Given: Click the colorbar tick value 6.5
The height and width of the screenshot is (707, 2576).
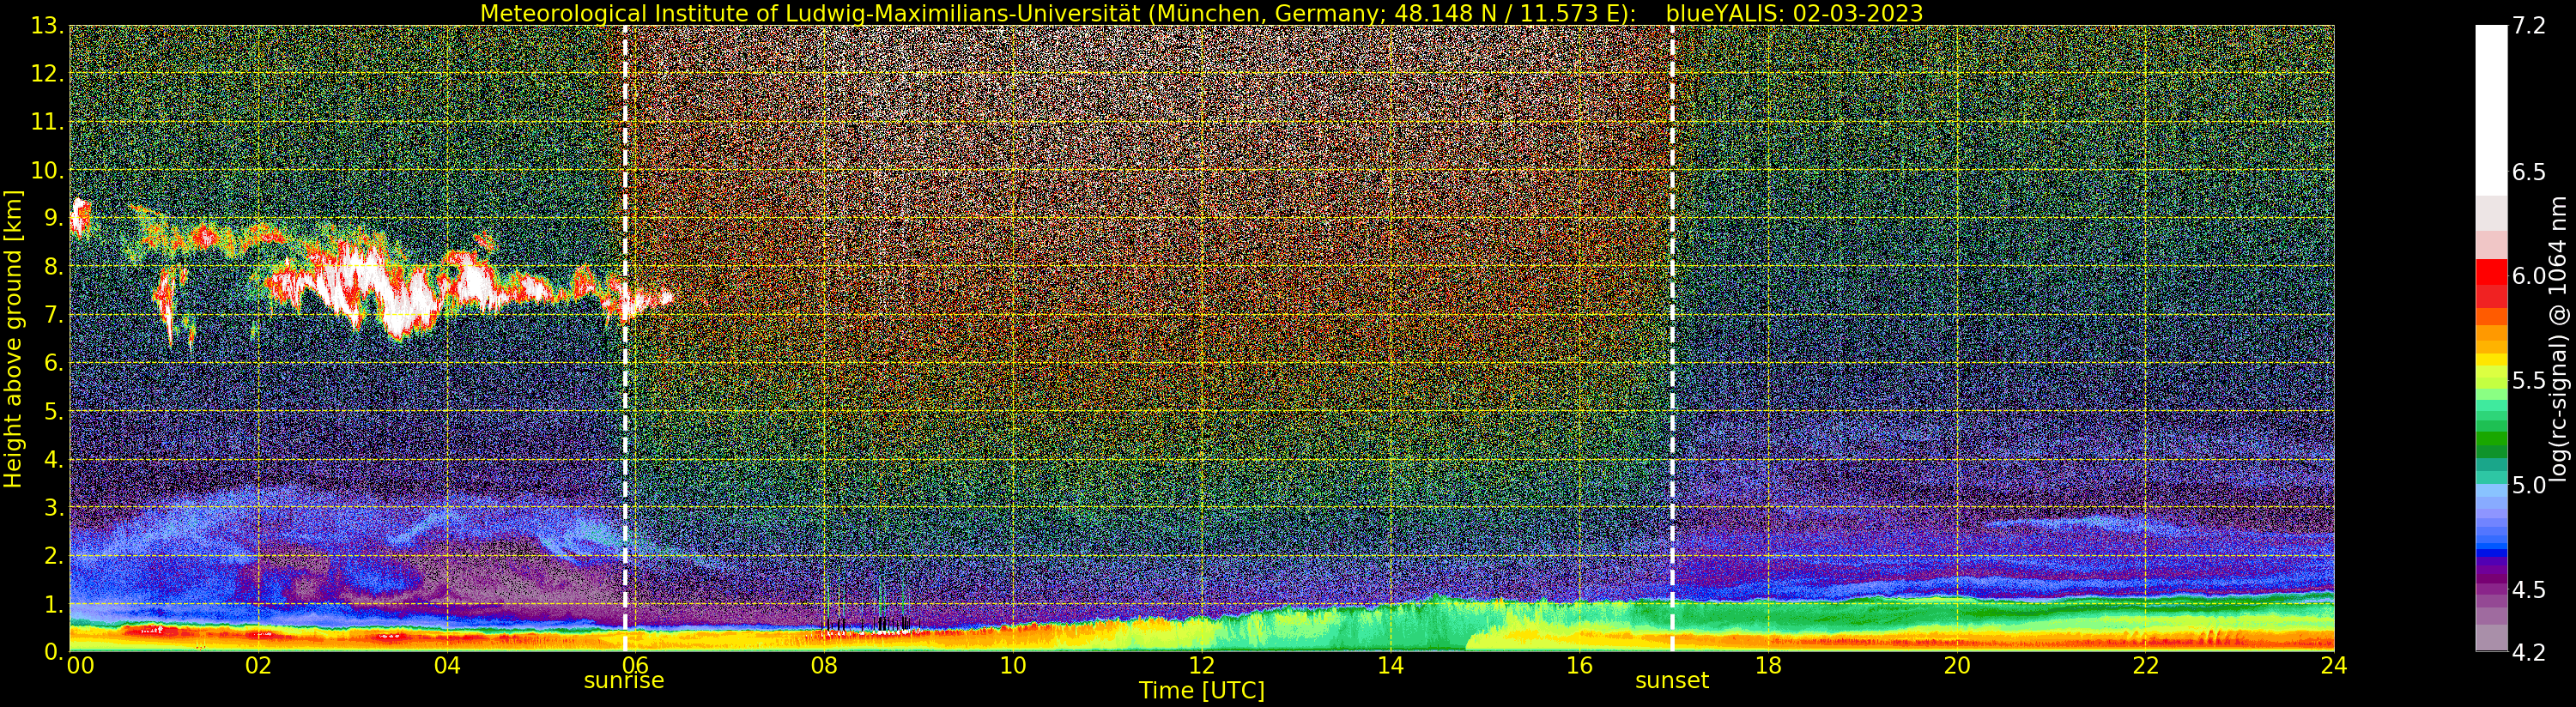Looking at the screenshot, I should coord(2529,172).
